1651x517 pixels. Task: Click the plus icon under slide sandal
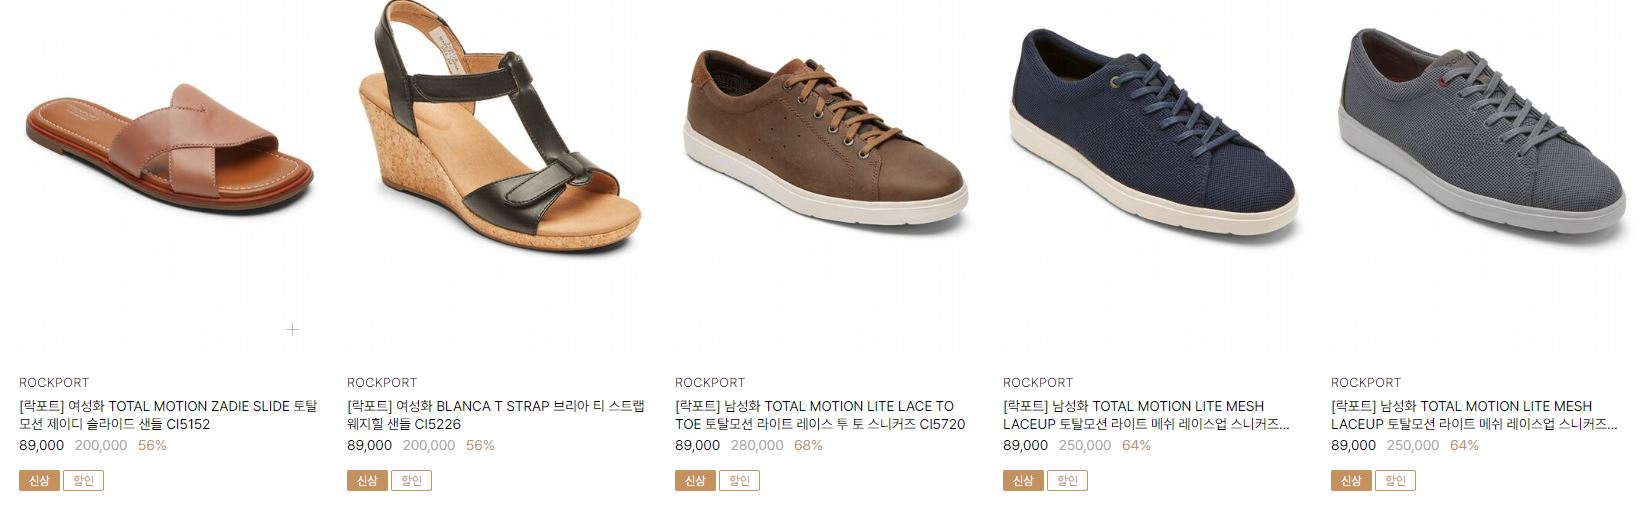[292, 329]
